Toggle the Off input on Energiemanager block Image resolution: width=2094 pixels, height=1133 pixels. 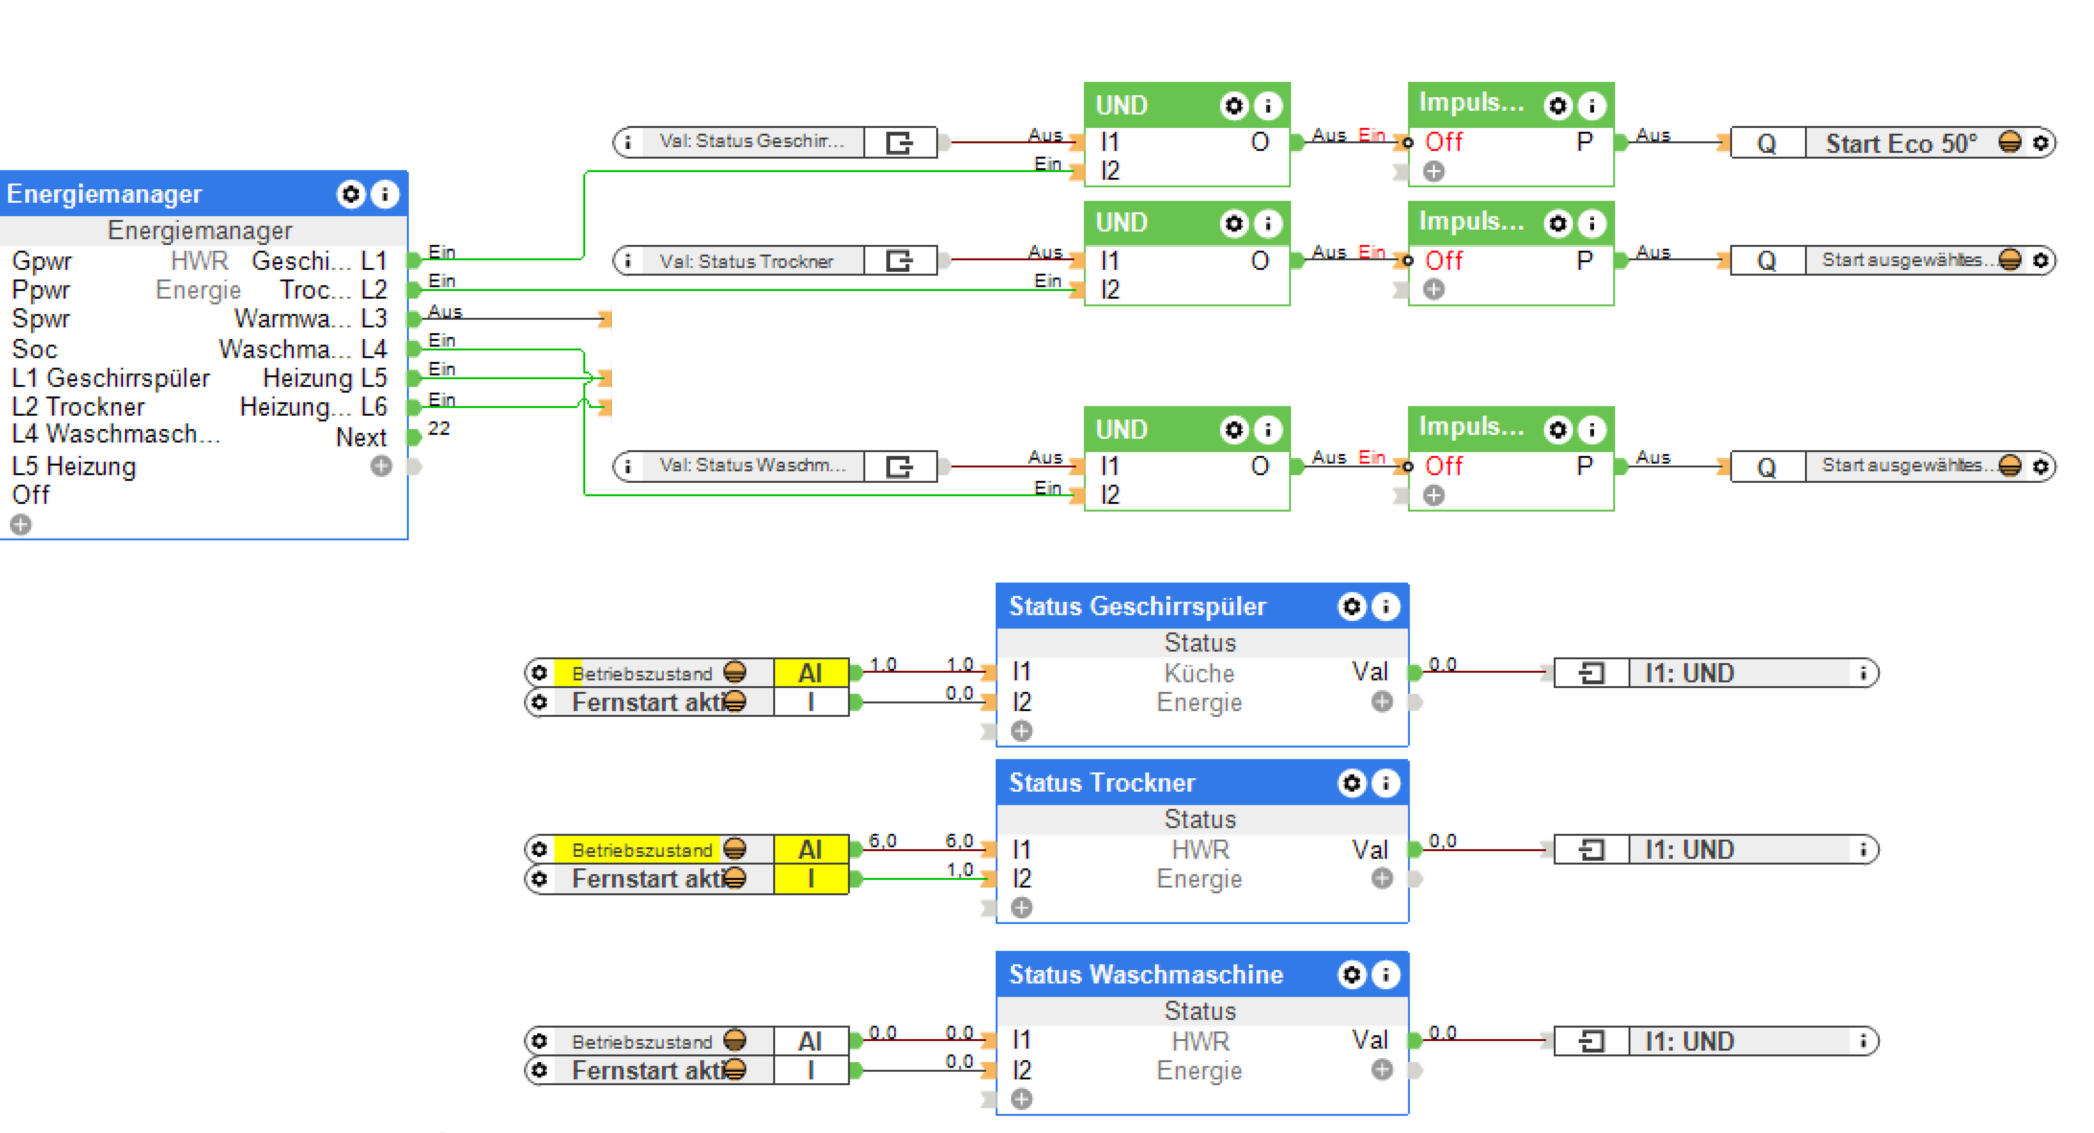click(31, 495)
